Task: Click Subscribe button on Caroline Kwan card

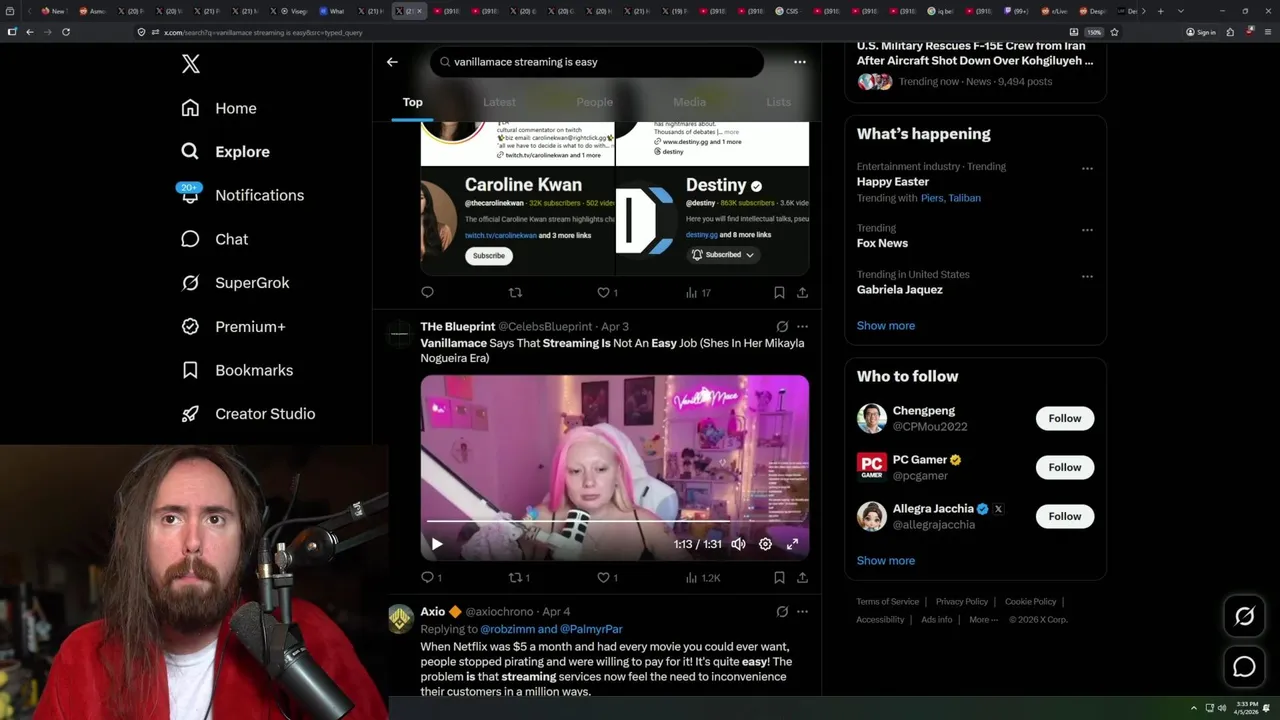Action: [488, 256]
